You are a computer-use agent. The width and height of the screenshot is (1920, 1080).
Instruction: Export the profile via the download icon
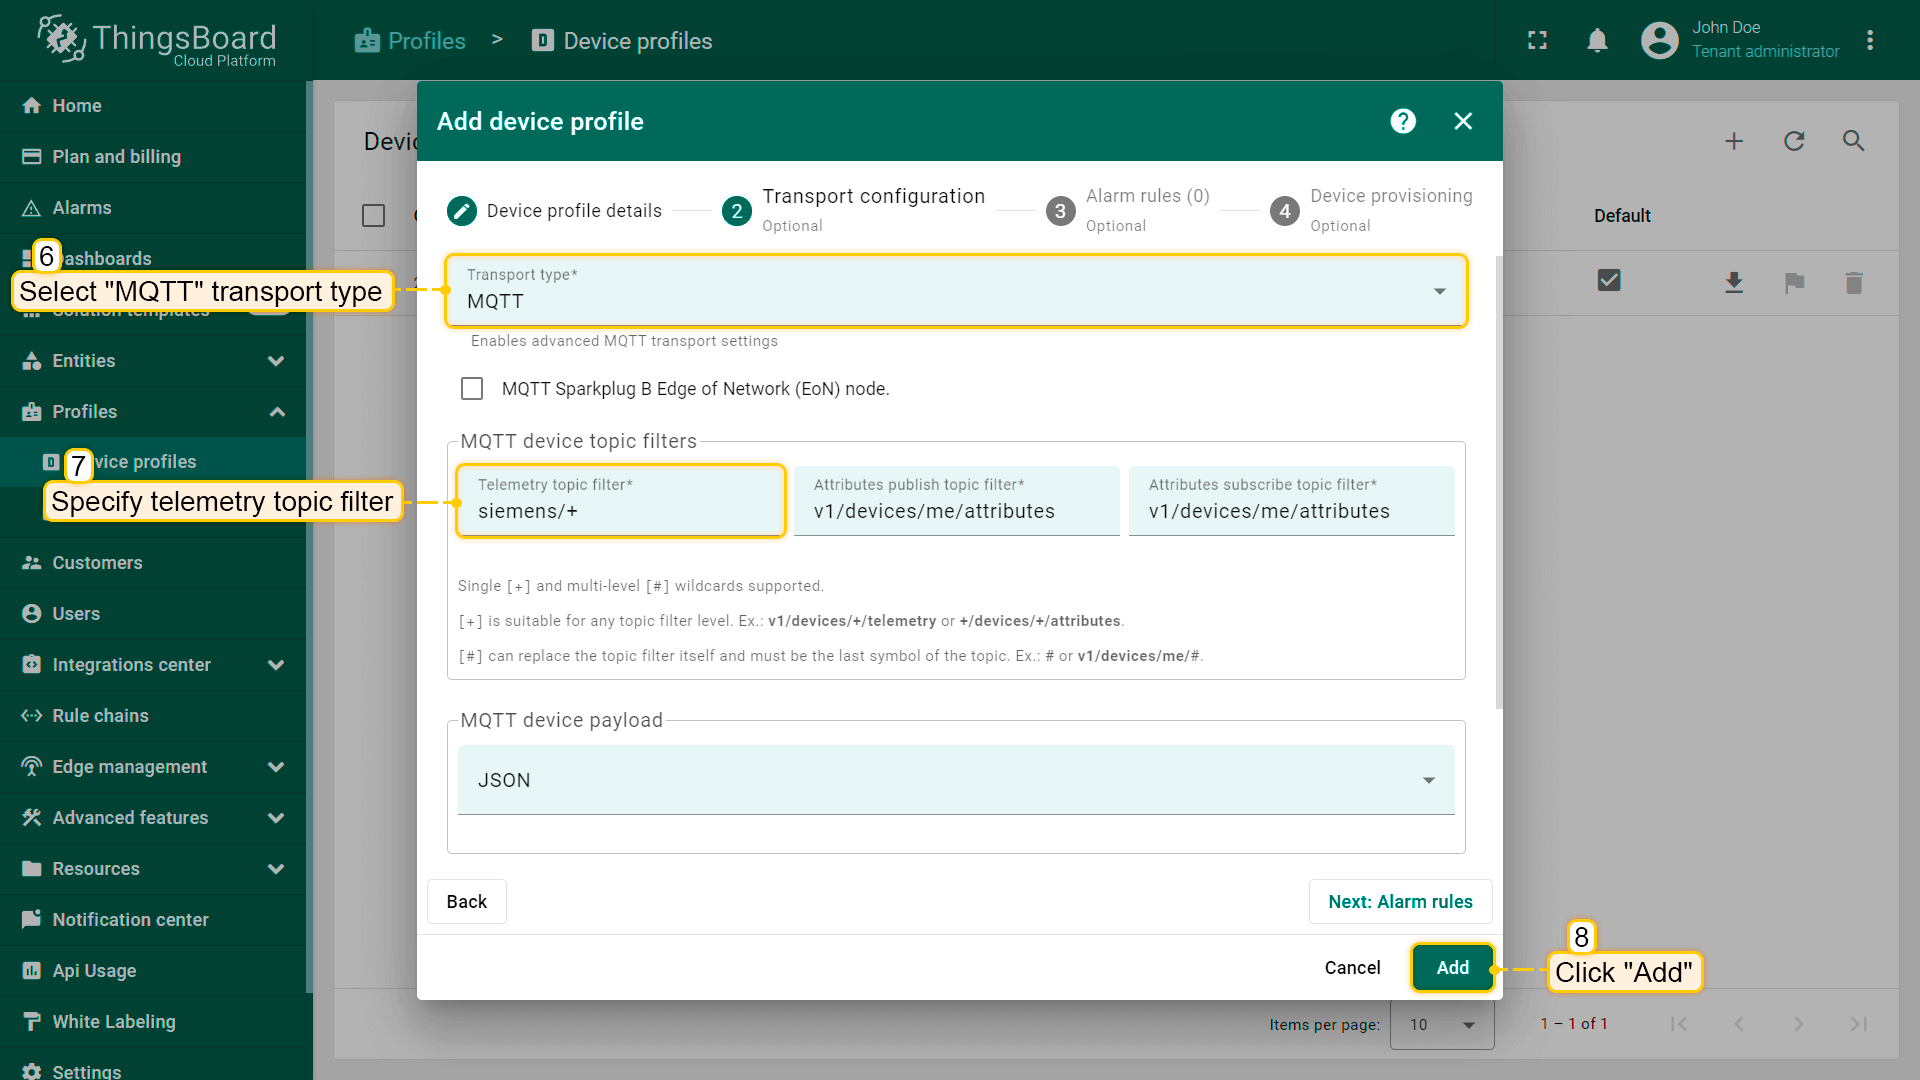1734,283
